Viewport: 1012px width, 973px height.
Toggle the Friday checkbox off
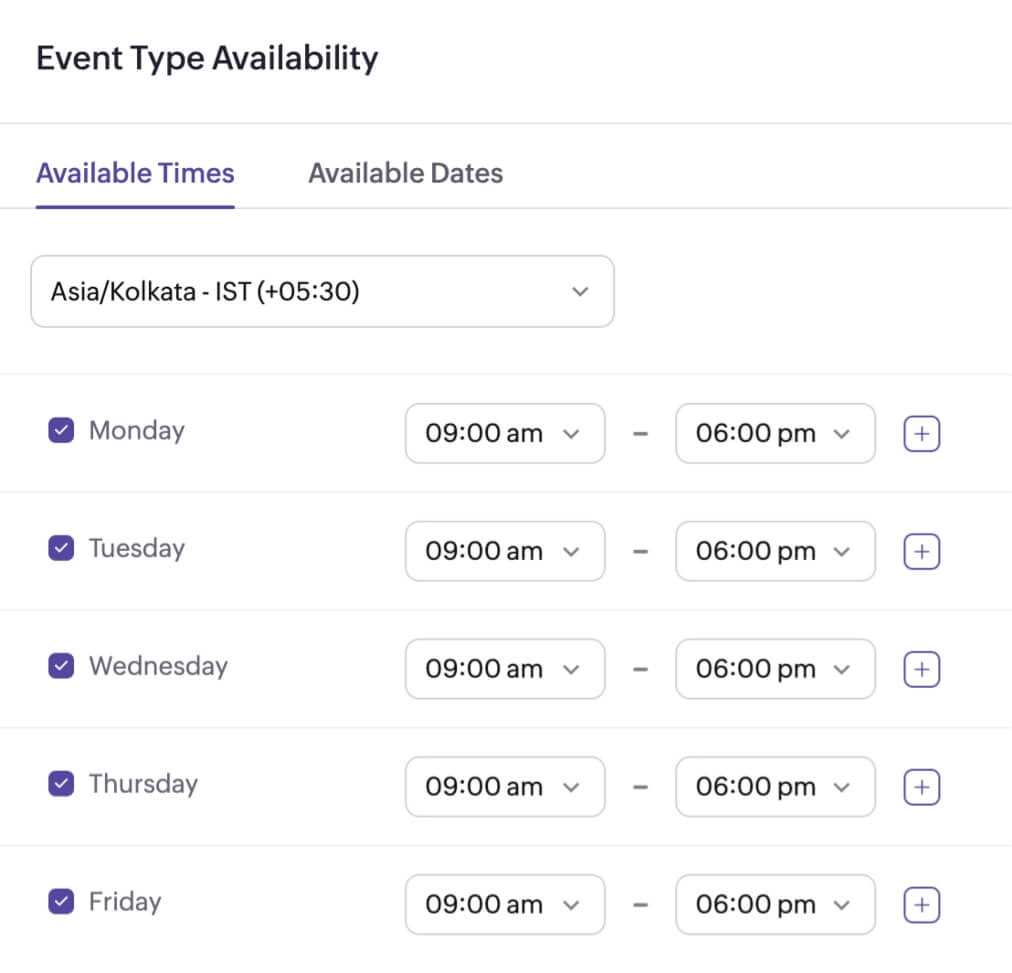(x=61, y=902)
